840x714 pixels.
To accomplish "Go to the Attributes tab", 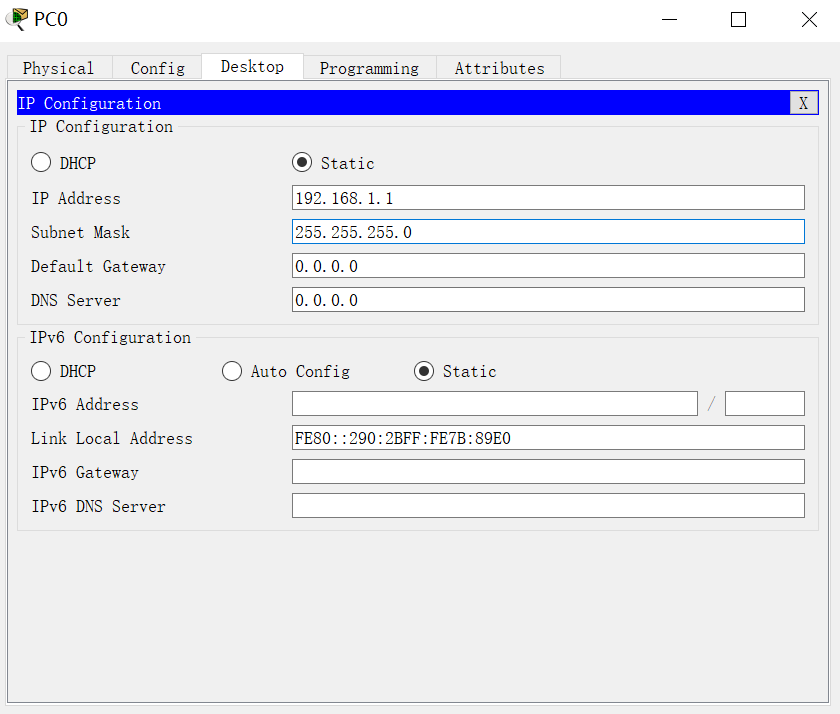I will pyautogui.click(x=499, y=68).
